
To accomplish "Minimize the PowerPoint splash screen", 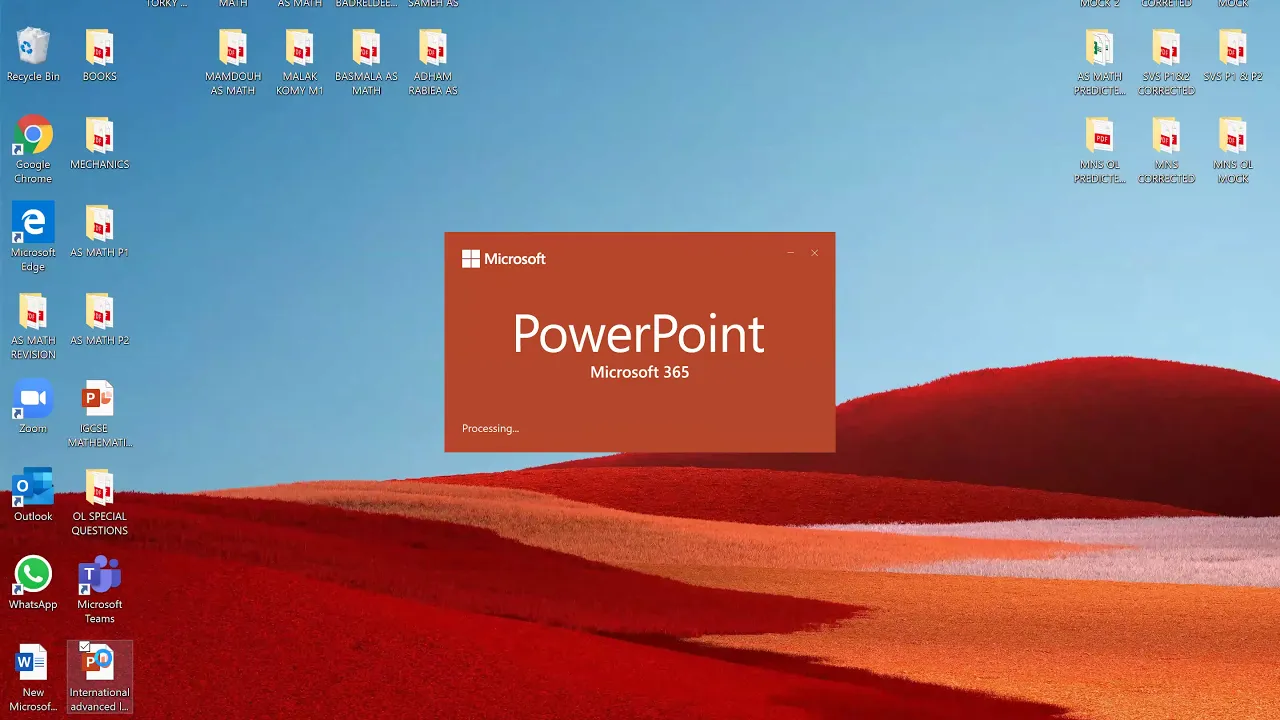I will (790, 253).
